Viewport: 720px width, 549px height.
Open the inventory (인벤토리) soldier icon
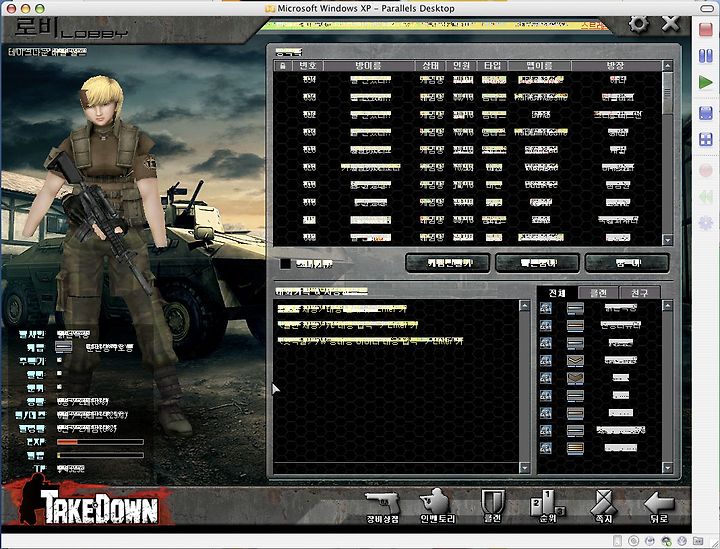(437, 507)
